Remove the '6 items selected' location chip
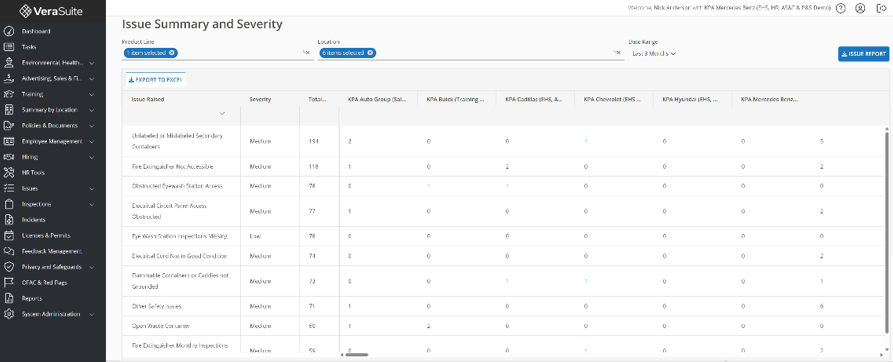This screenshot has width=893, height=362. coord(370,53)
